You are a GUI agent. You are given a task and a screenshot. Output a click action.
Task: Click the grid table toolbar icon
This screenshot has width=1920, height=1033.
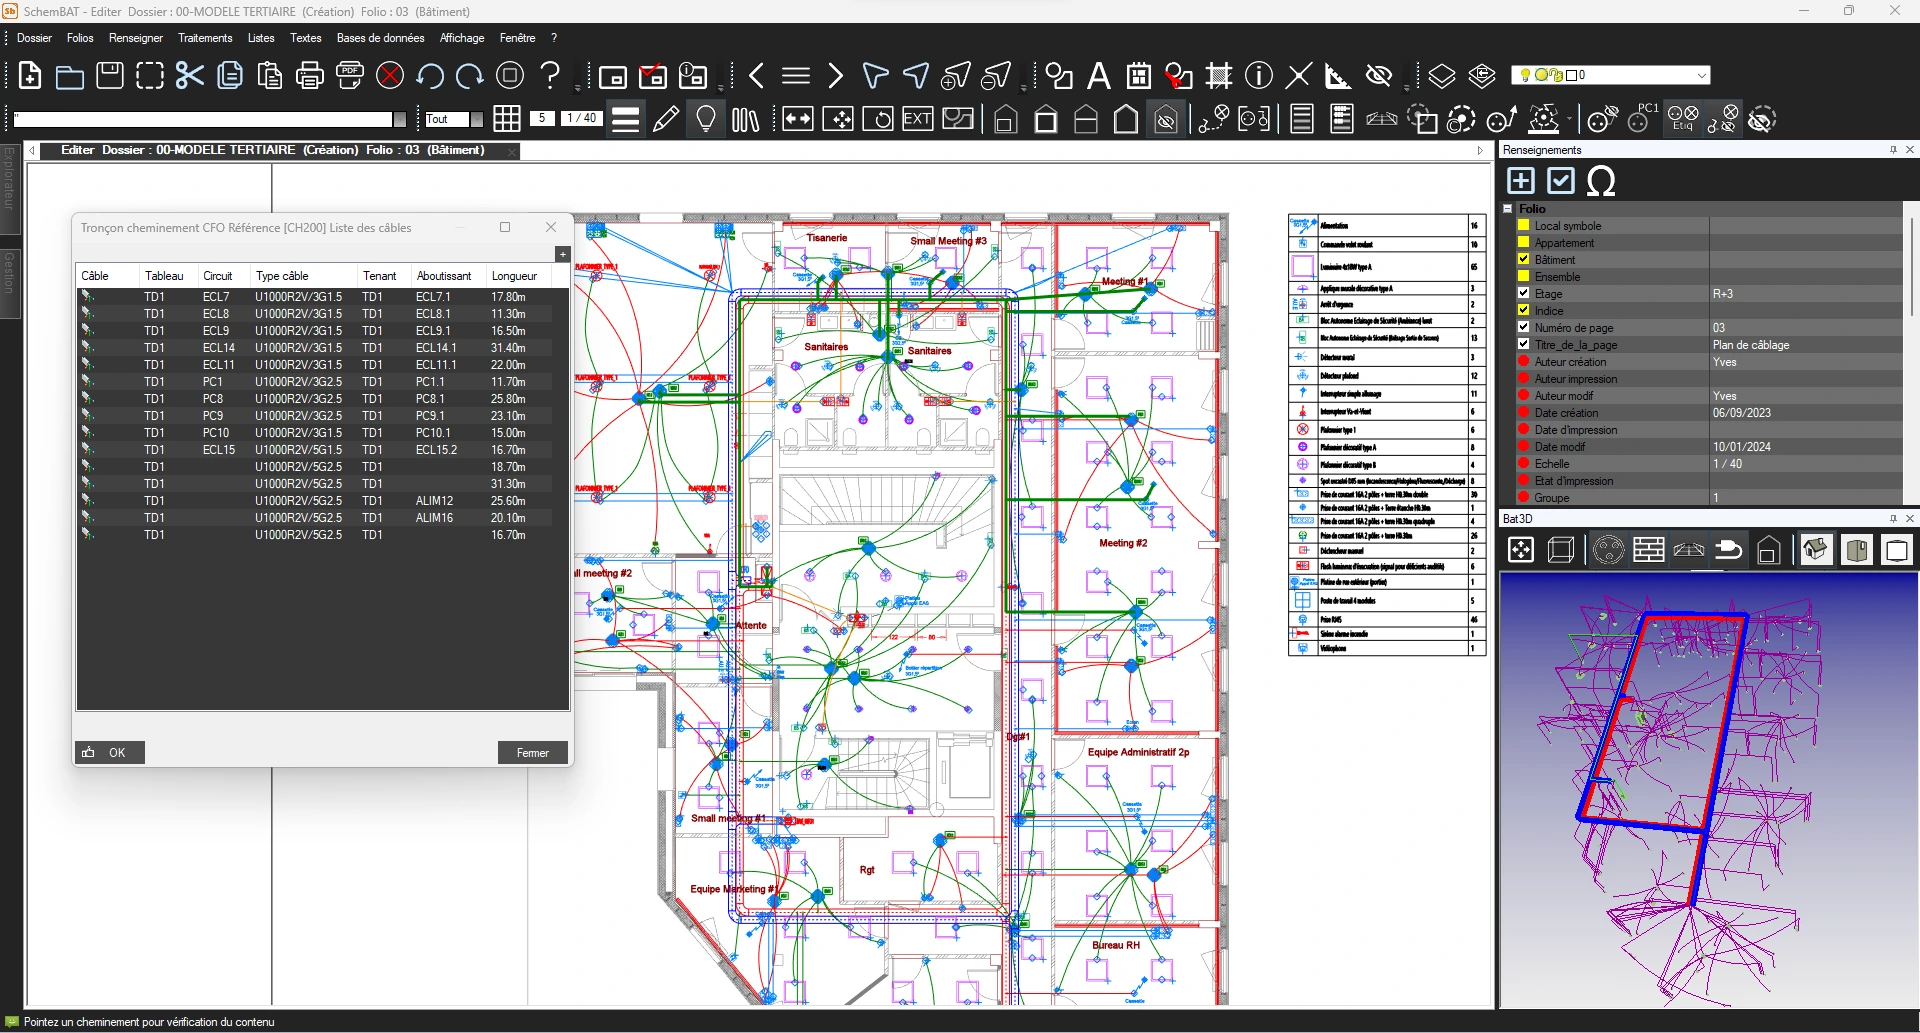tap(507, 119)
